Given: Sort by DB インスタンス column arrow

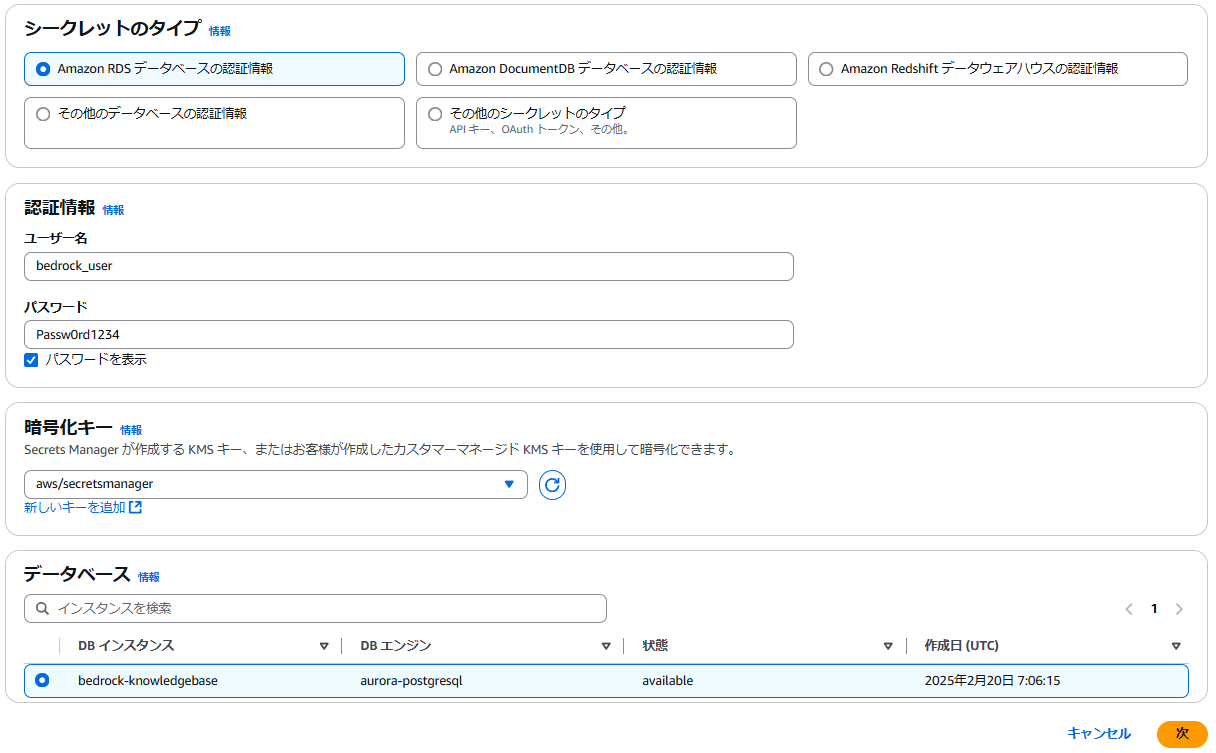Looking at the screenshot, I should tap(324, 646).
